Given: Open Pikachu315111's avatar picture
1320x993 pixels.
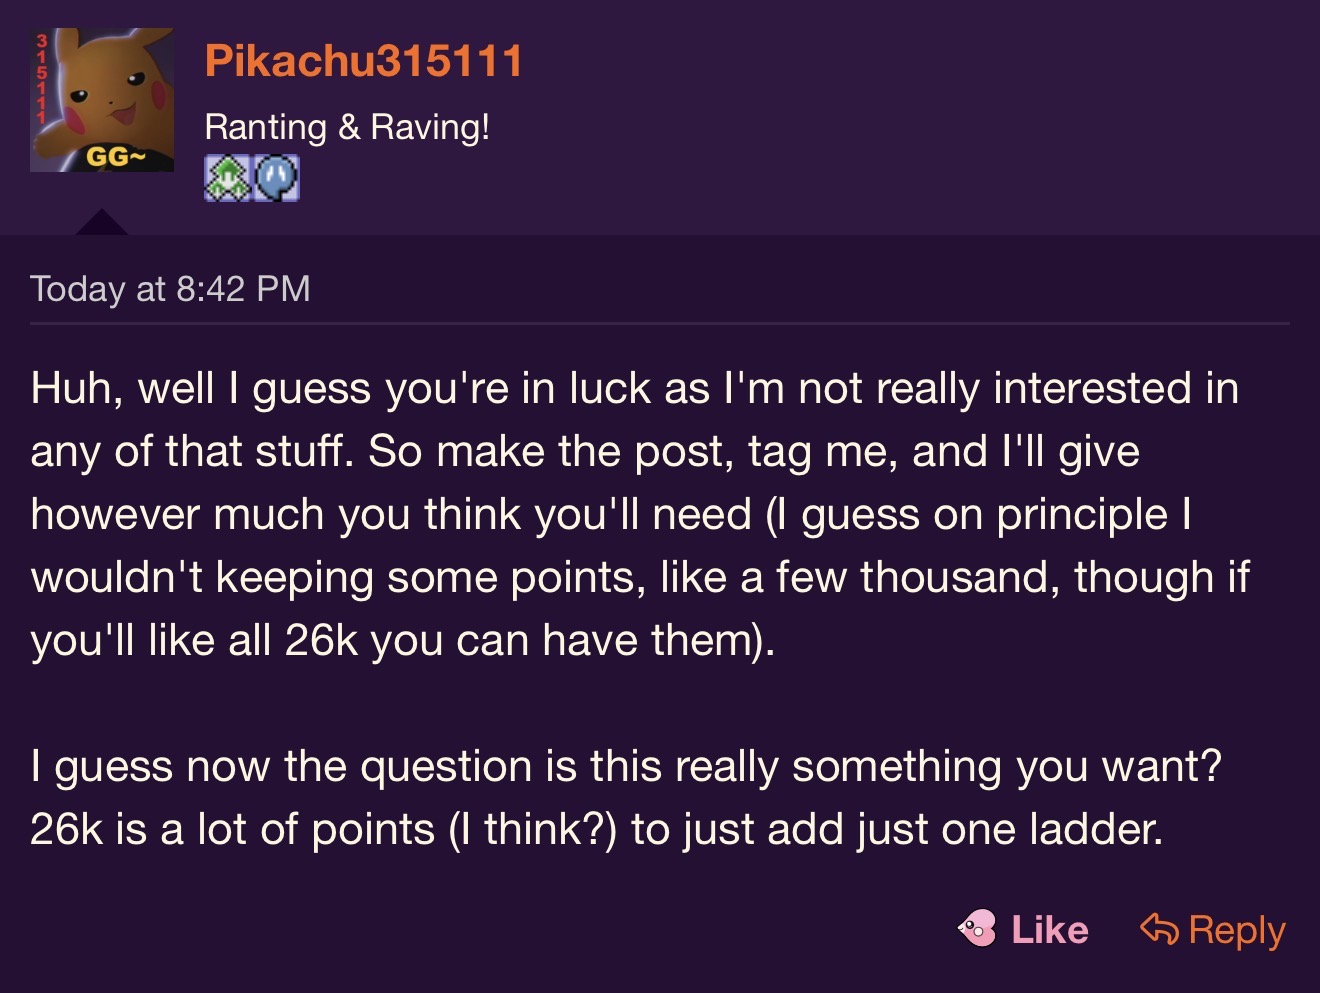Looking at the screenshot, I should point(102,100).
